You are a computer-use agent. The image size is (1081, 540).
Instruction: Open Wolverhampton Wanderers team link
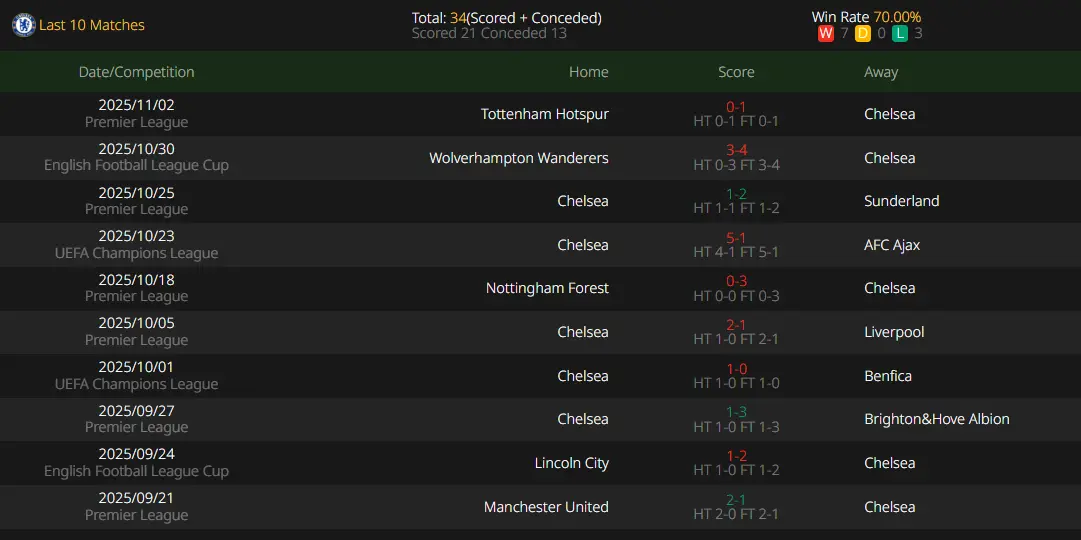[x=518, y=158]
